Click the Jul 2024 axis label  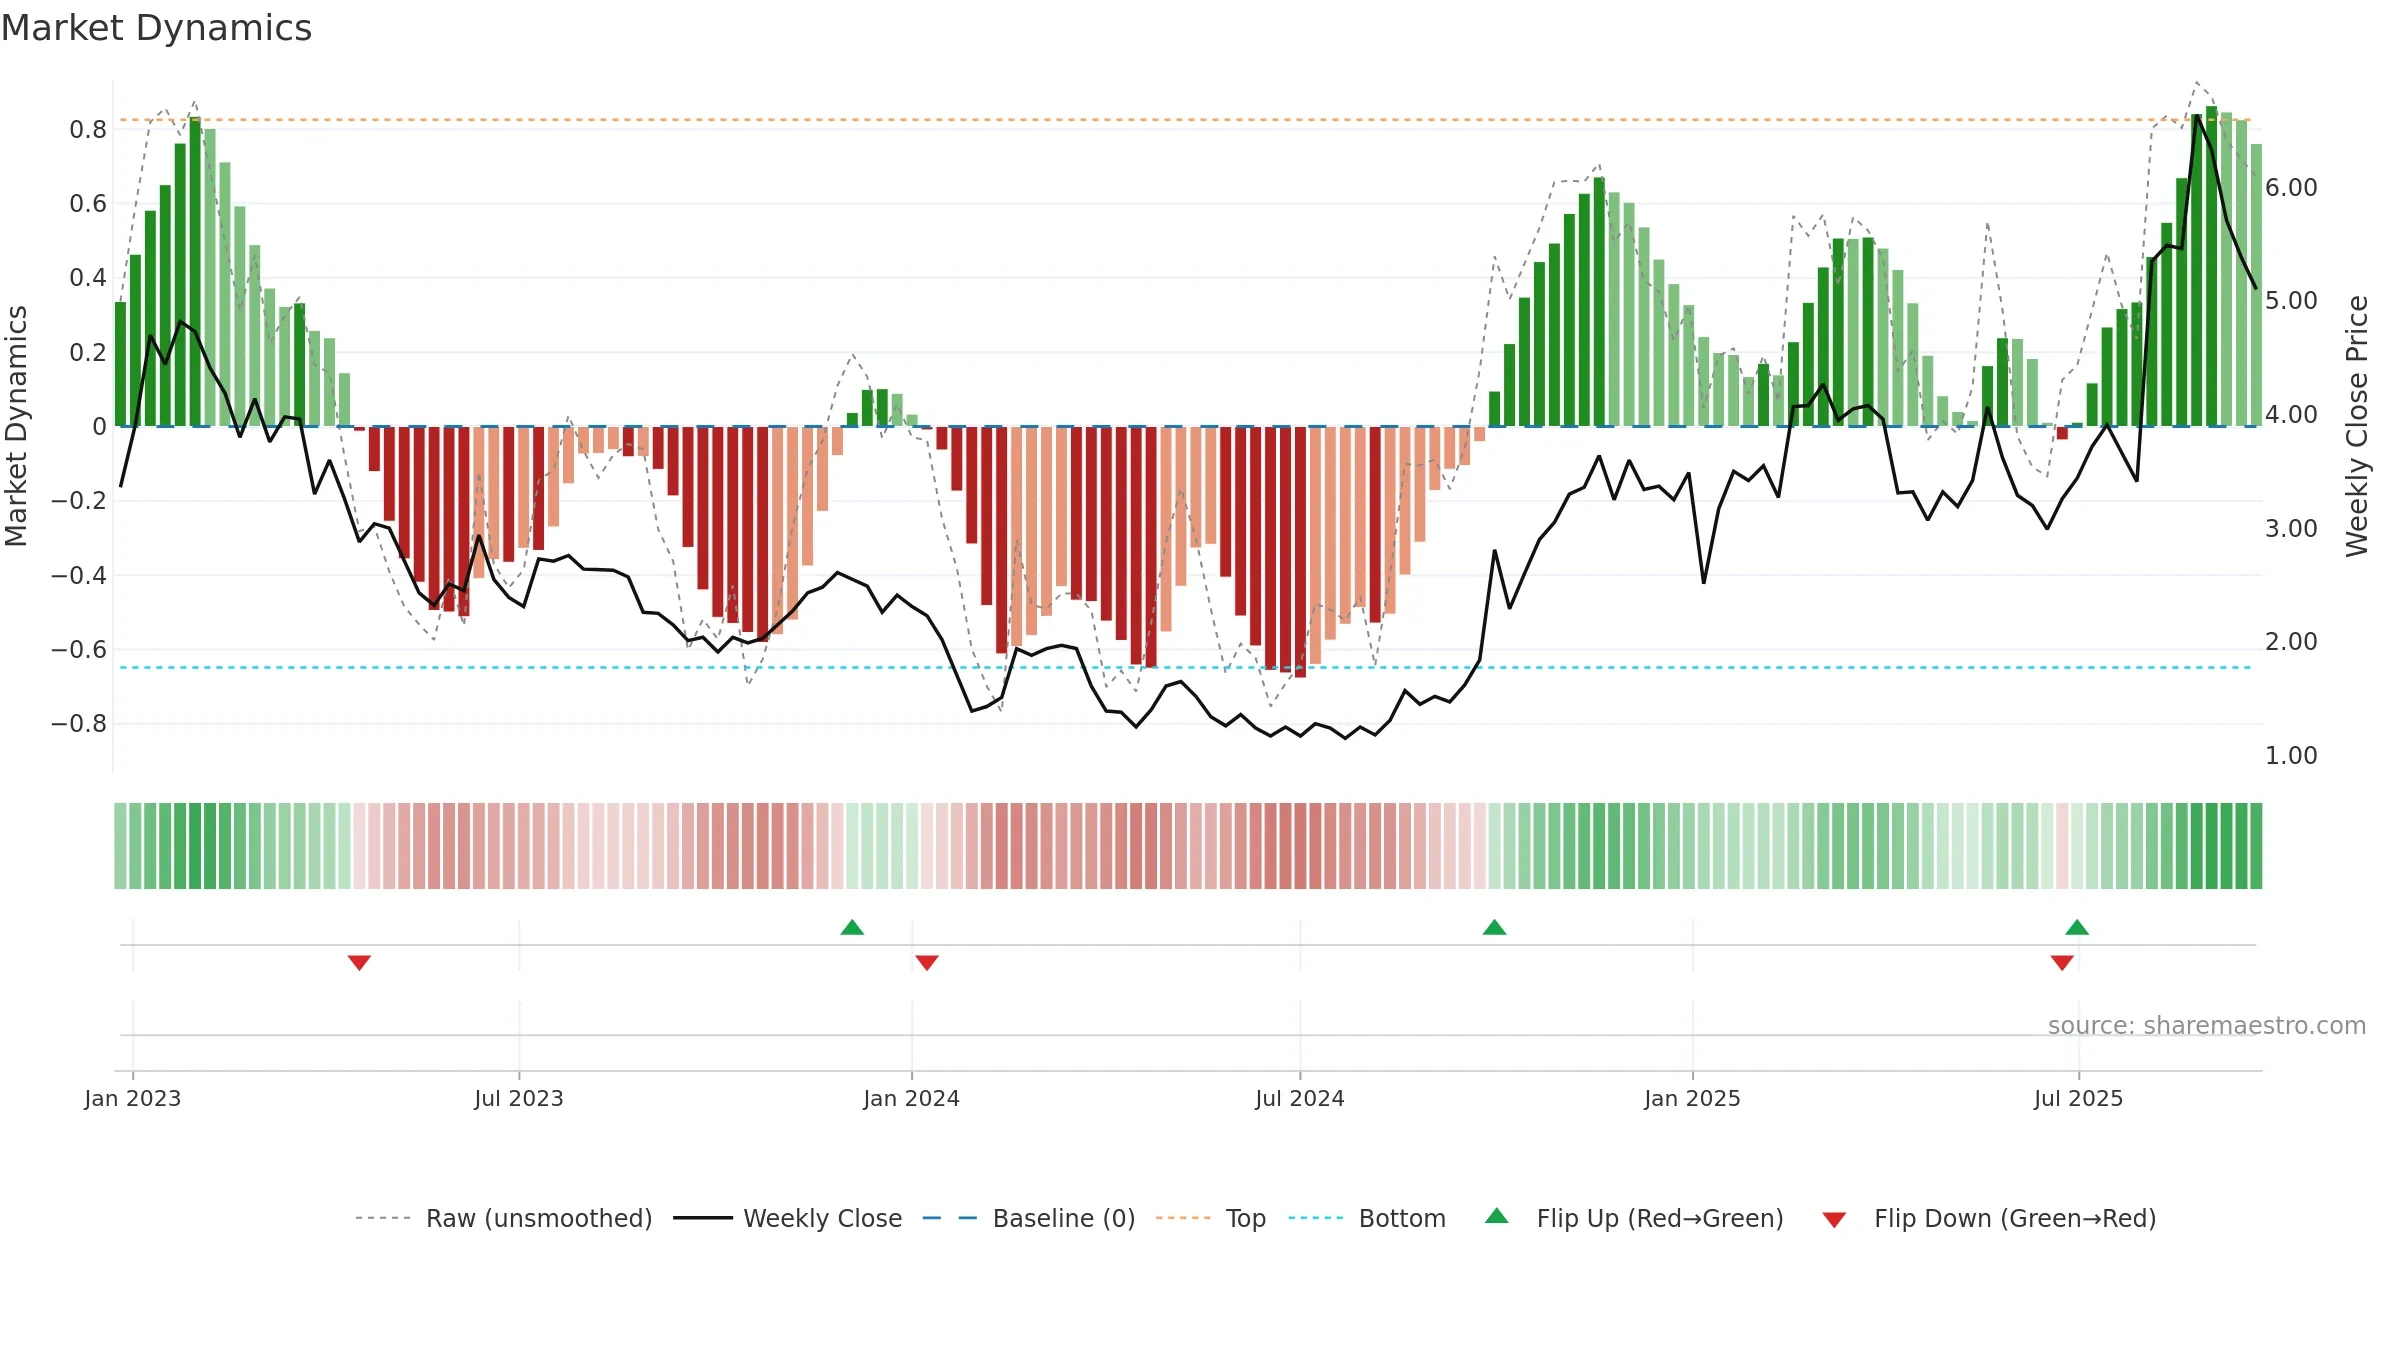[1300, 1098]
